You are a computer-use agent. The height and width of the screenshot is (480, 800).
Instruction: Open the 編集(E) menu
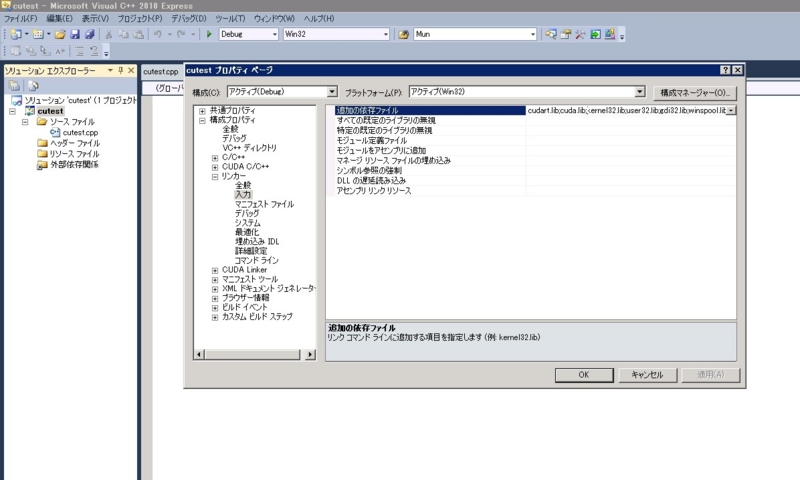click(x=59, y=18)
